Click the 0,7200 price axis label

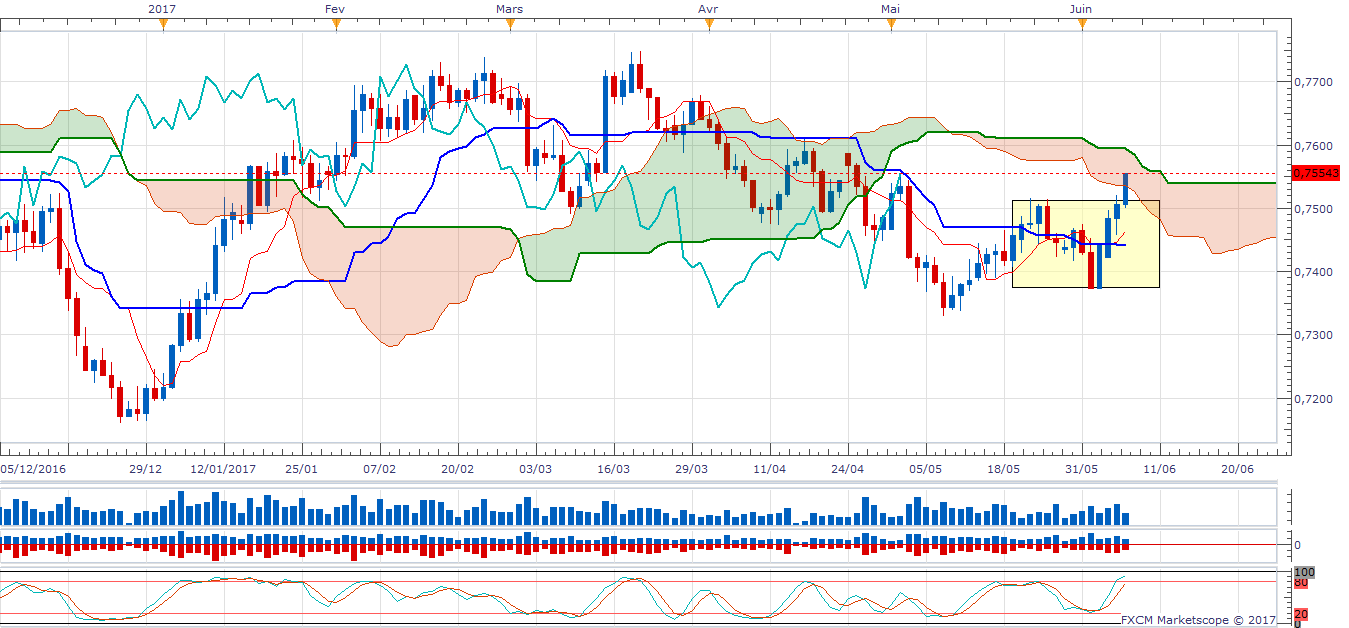(x=1312, y=398)
